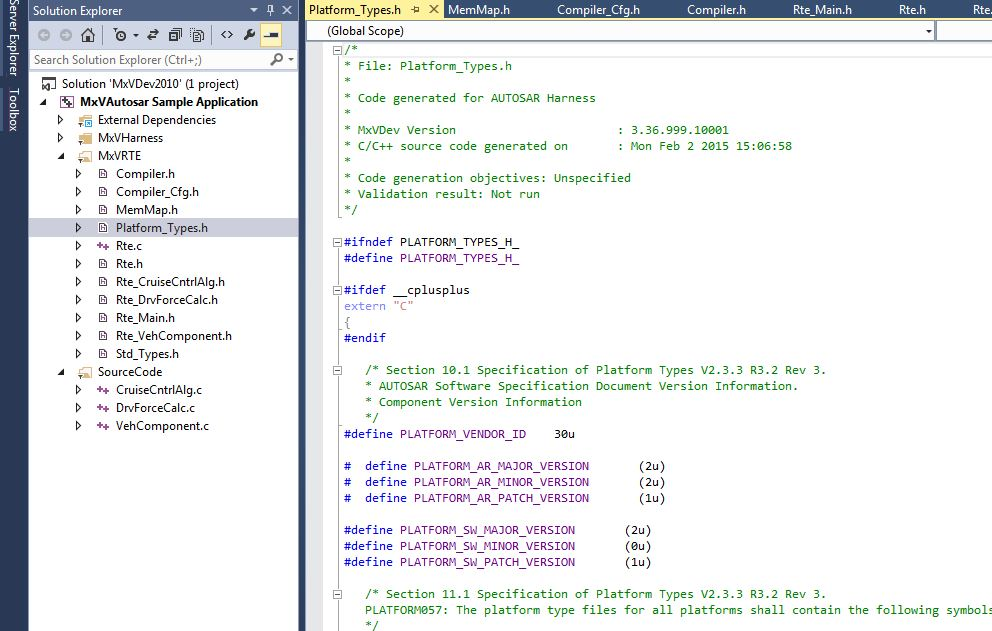The image size is (992, 631).
Task: Close the Solution Explorer panel
Action: click(x=287, y=10)
